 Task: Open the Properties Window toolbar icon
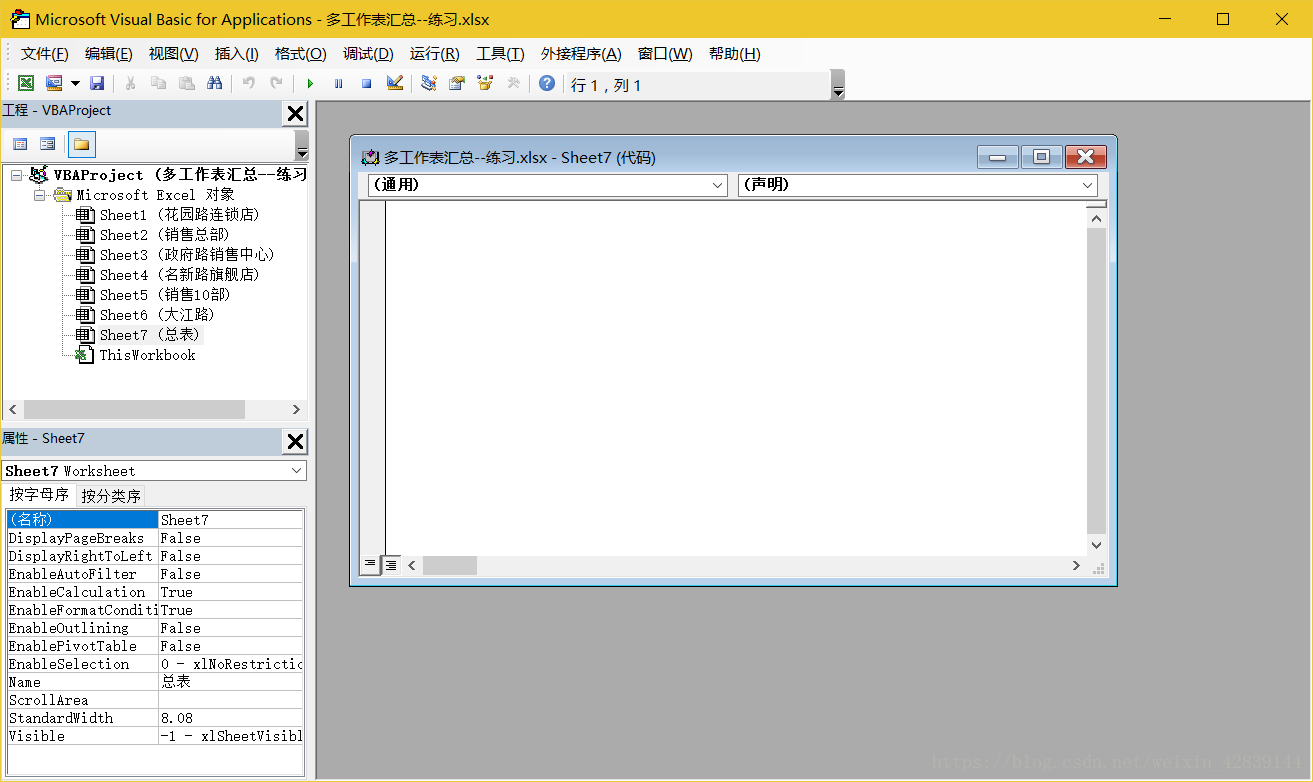(457, 84)
